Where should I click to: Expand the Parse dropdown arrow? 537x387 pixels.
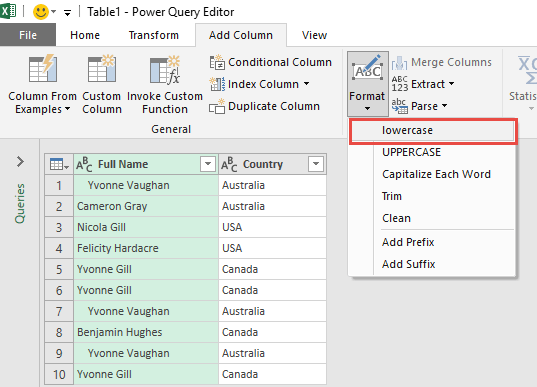[445, 105]
